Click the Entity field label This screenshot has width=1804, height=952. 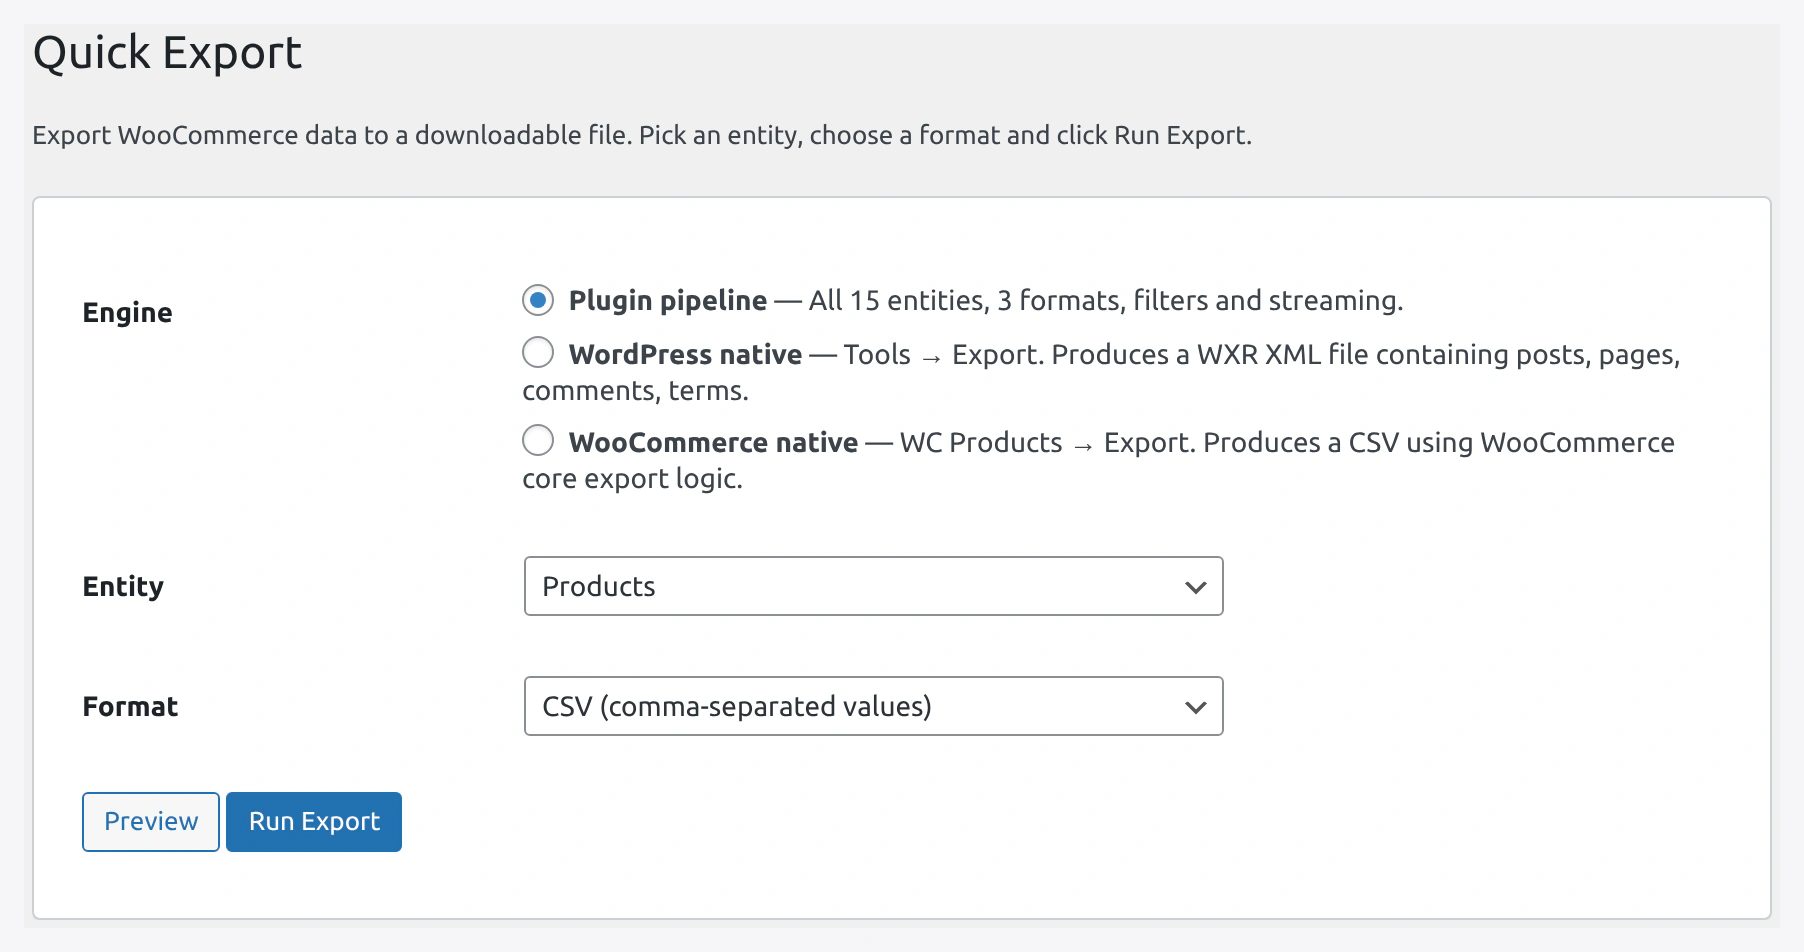(x=123, y=586)
